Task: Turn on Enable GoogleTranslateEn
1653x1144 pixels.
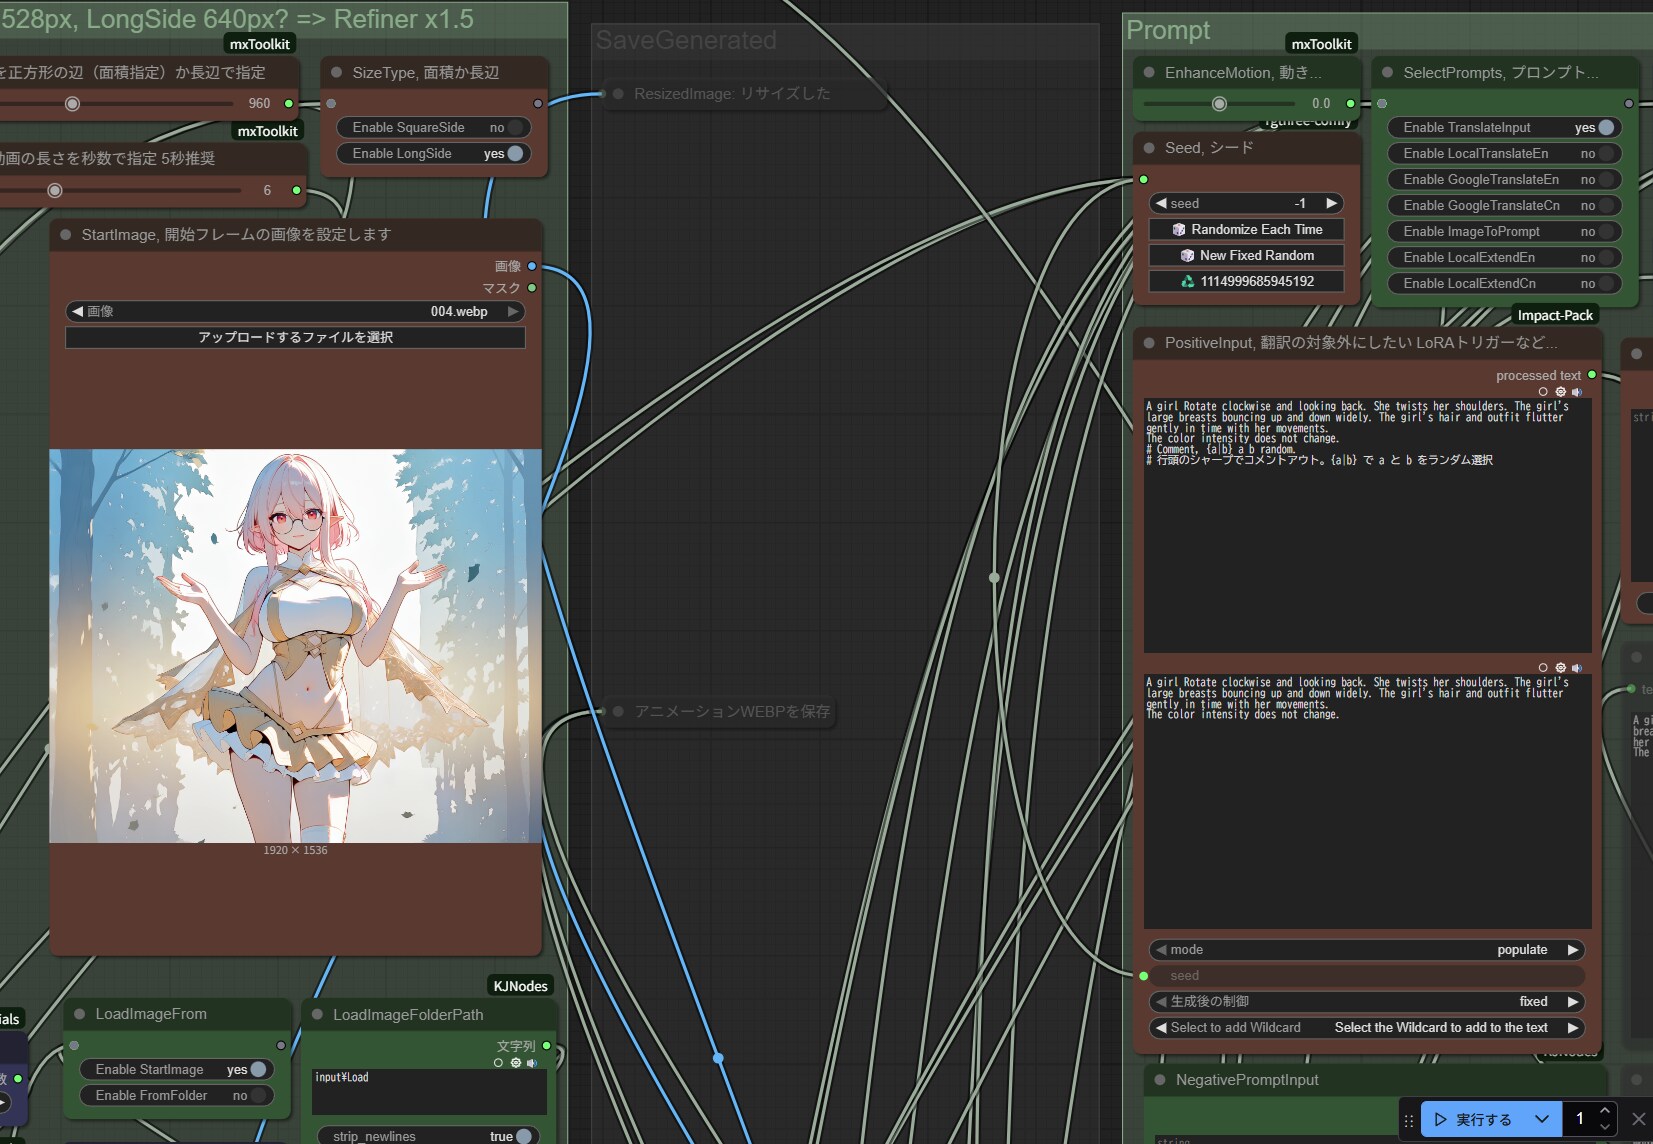Action: (1604, 180)
